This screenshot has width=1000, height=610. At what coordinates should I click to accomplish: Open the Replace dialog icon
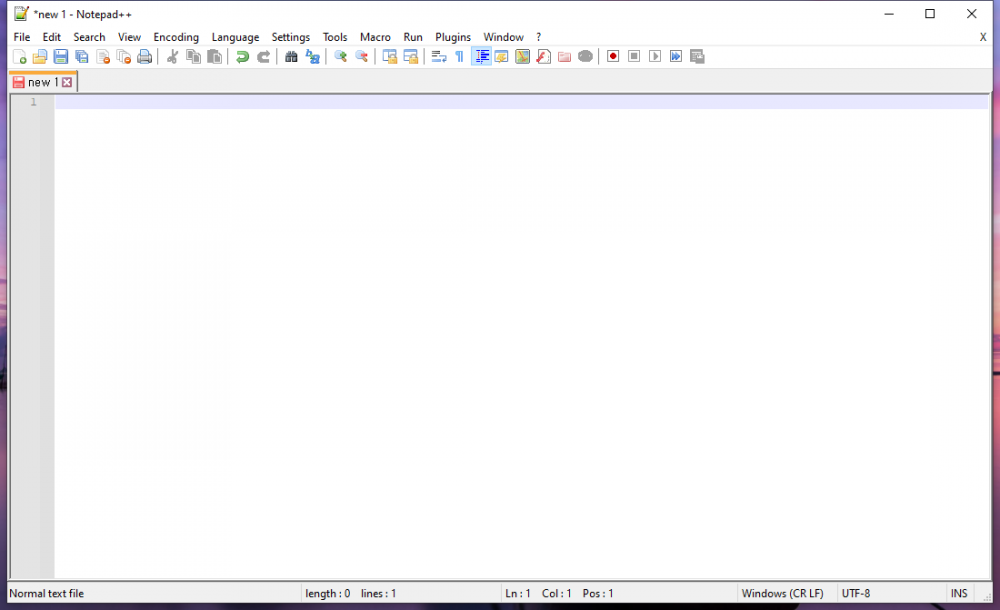312,57
